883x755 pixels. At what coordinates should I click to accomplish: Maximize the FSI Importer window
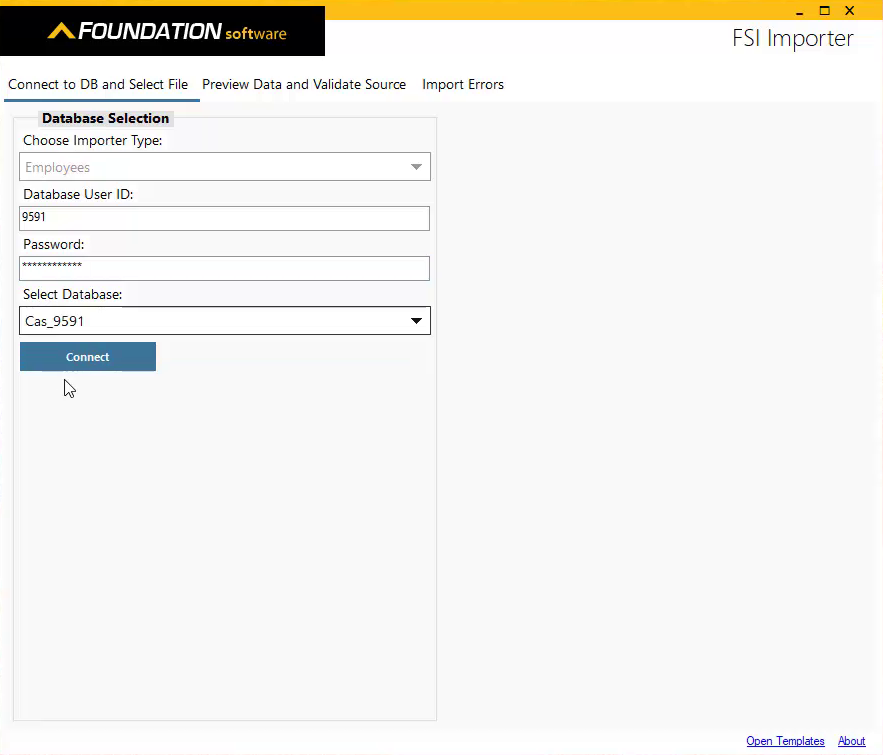824,11
